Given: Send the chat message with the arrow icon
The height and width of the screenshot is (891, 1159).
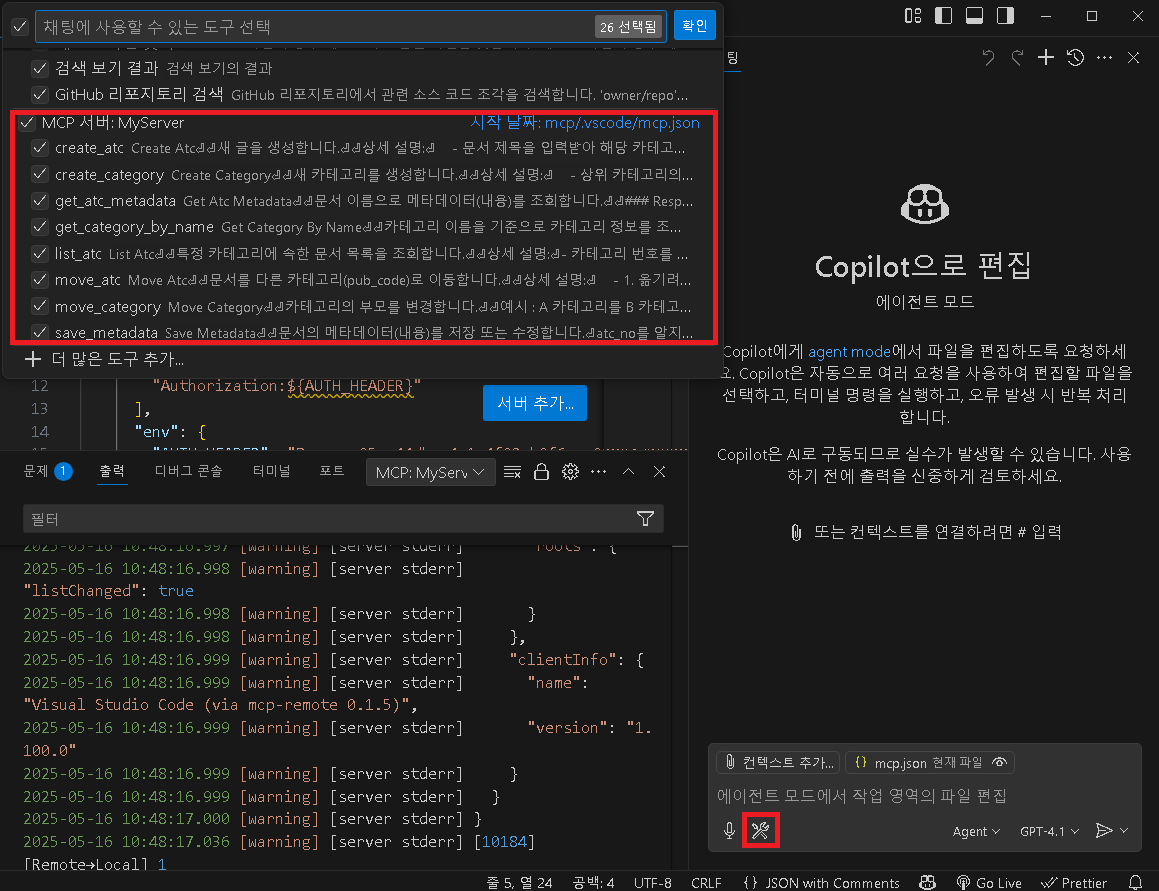Looking at the screenshot, I should point(1104,830).
